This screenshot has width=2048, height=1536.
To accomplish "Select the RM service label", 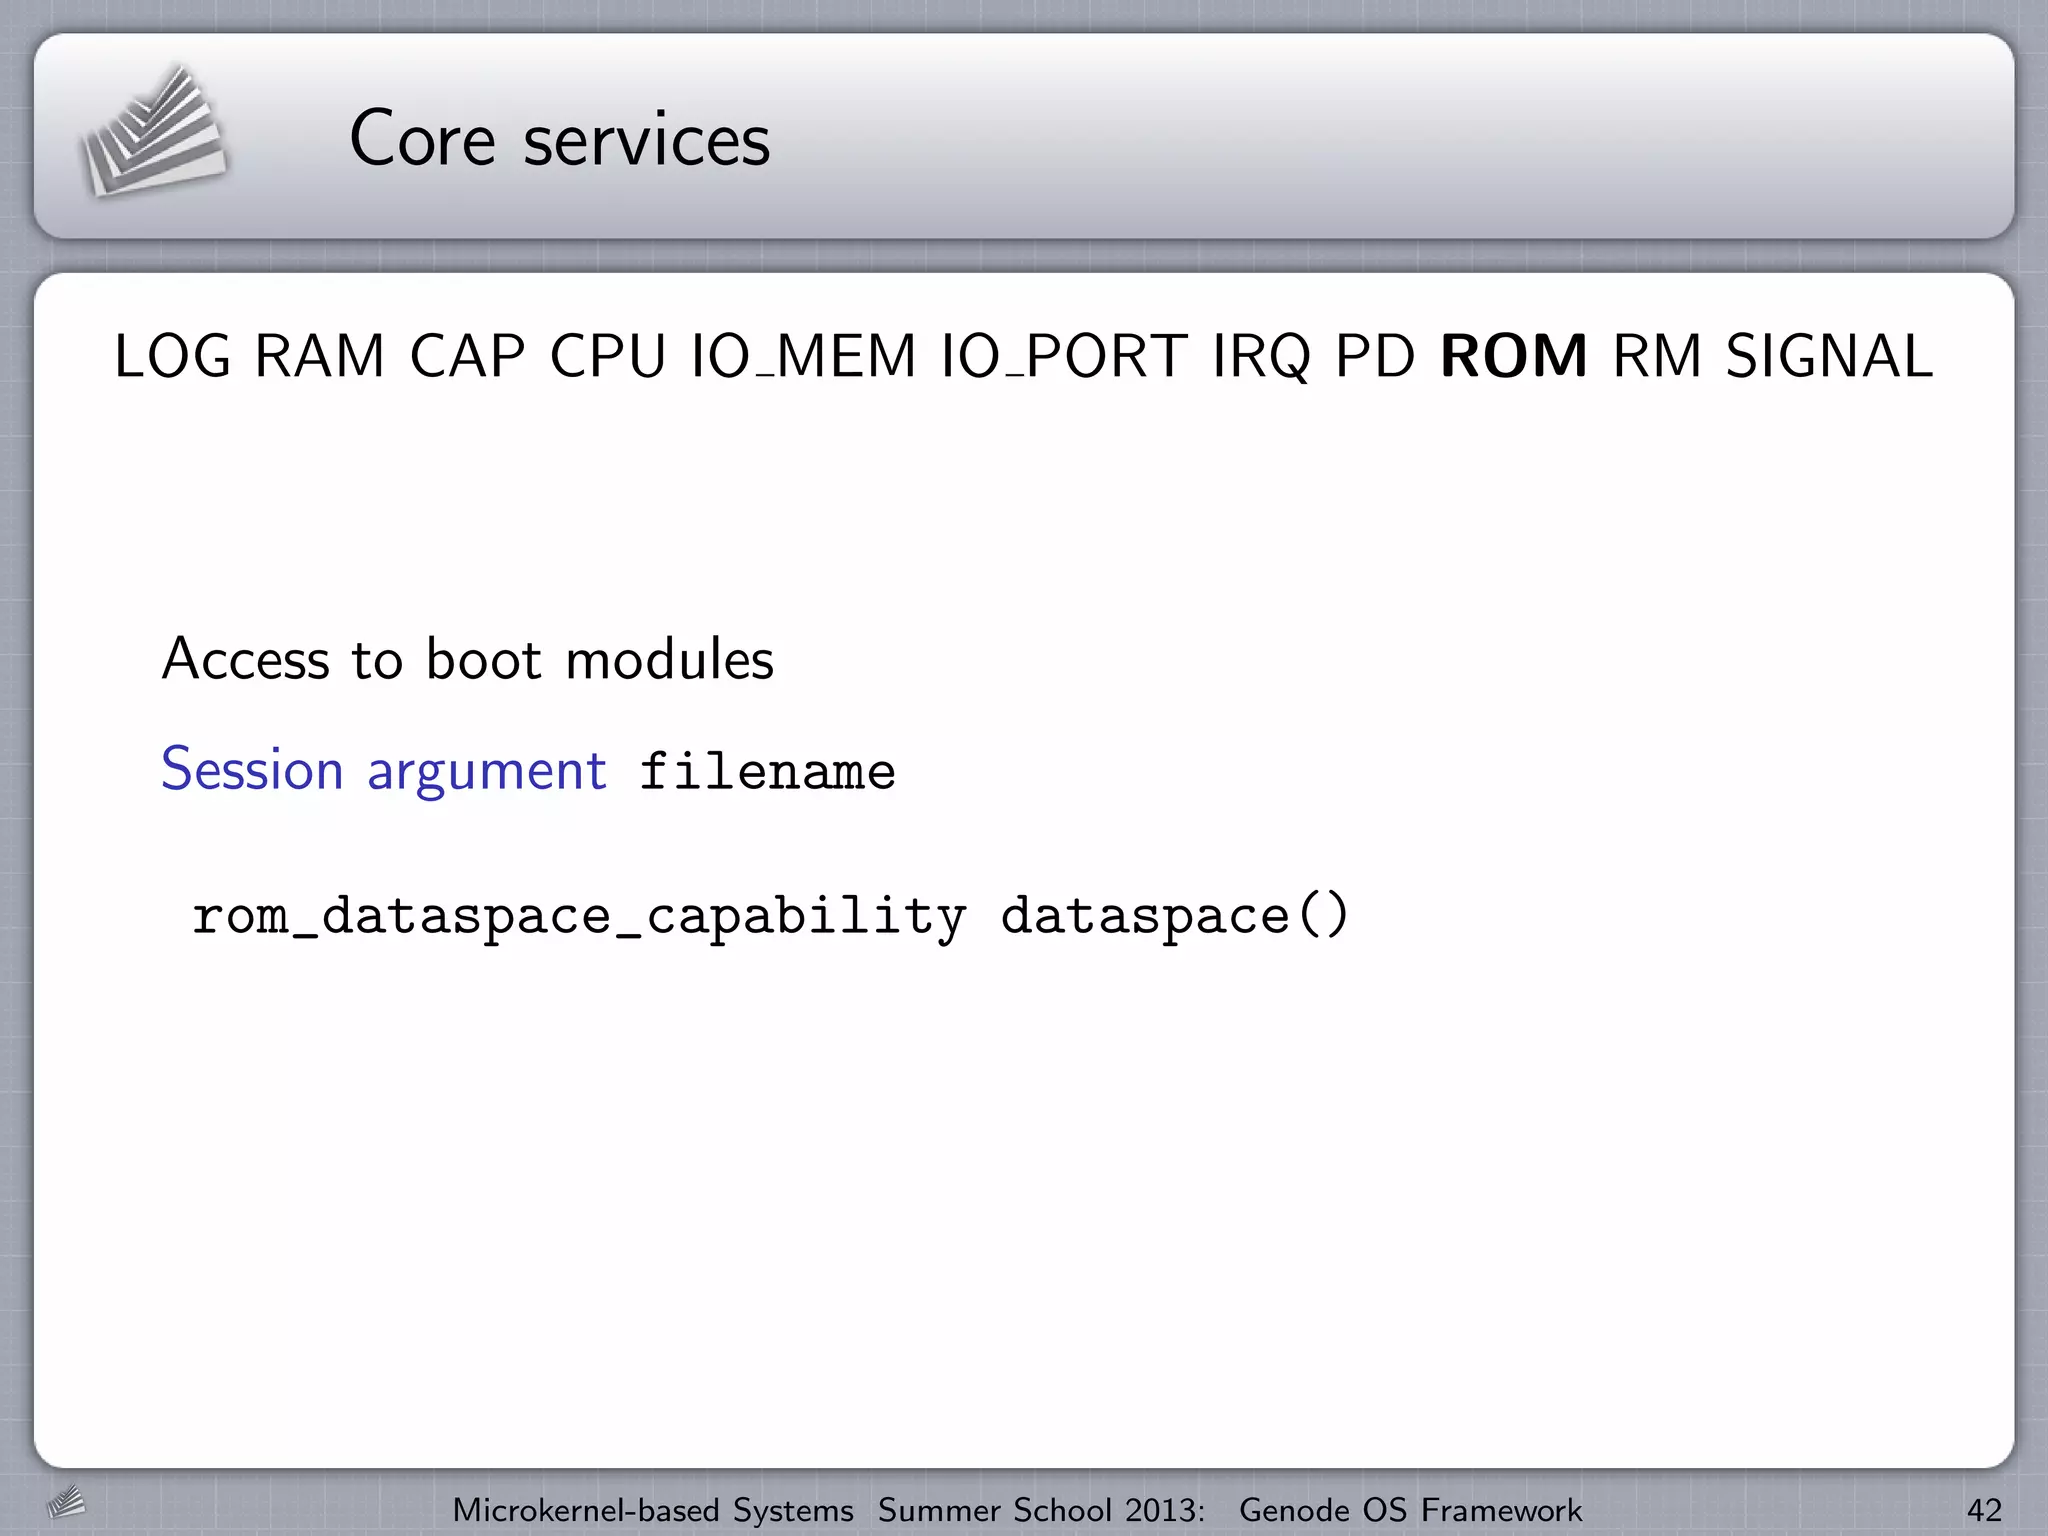I will [x=1658, y=357].
